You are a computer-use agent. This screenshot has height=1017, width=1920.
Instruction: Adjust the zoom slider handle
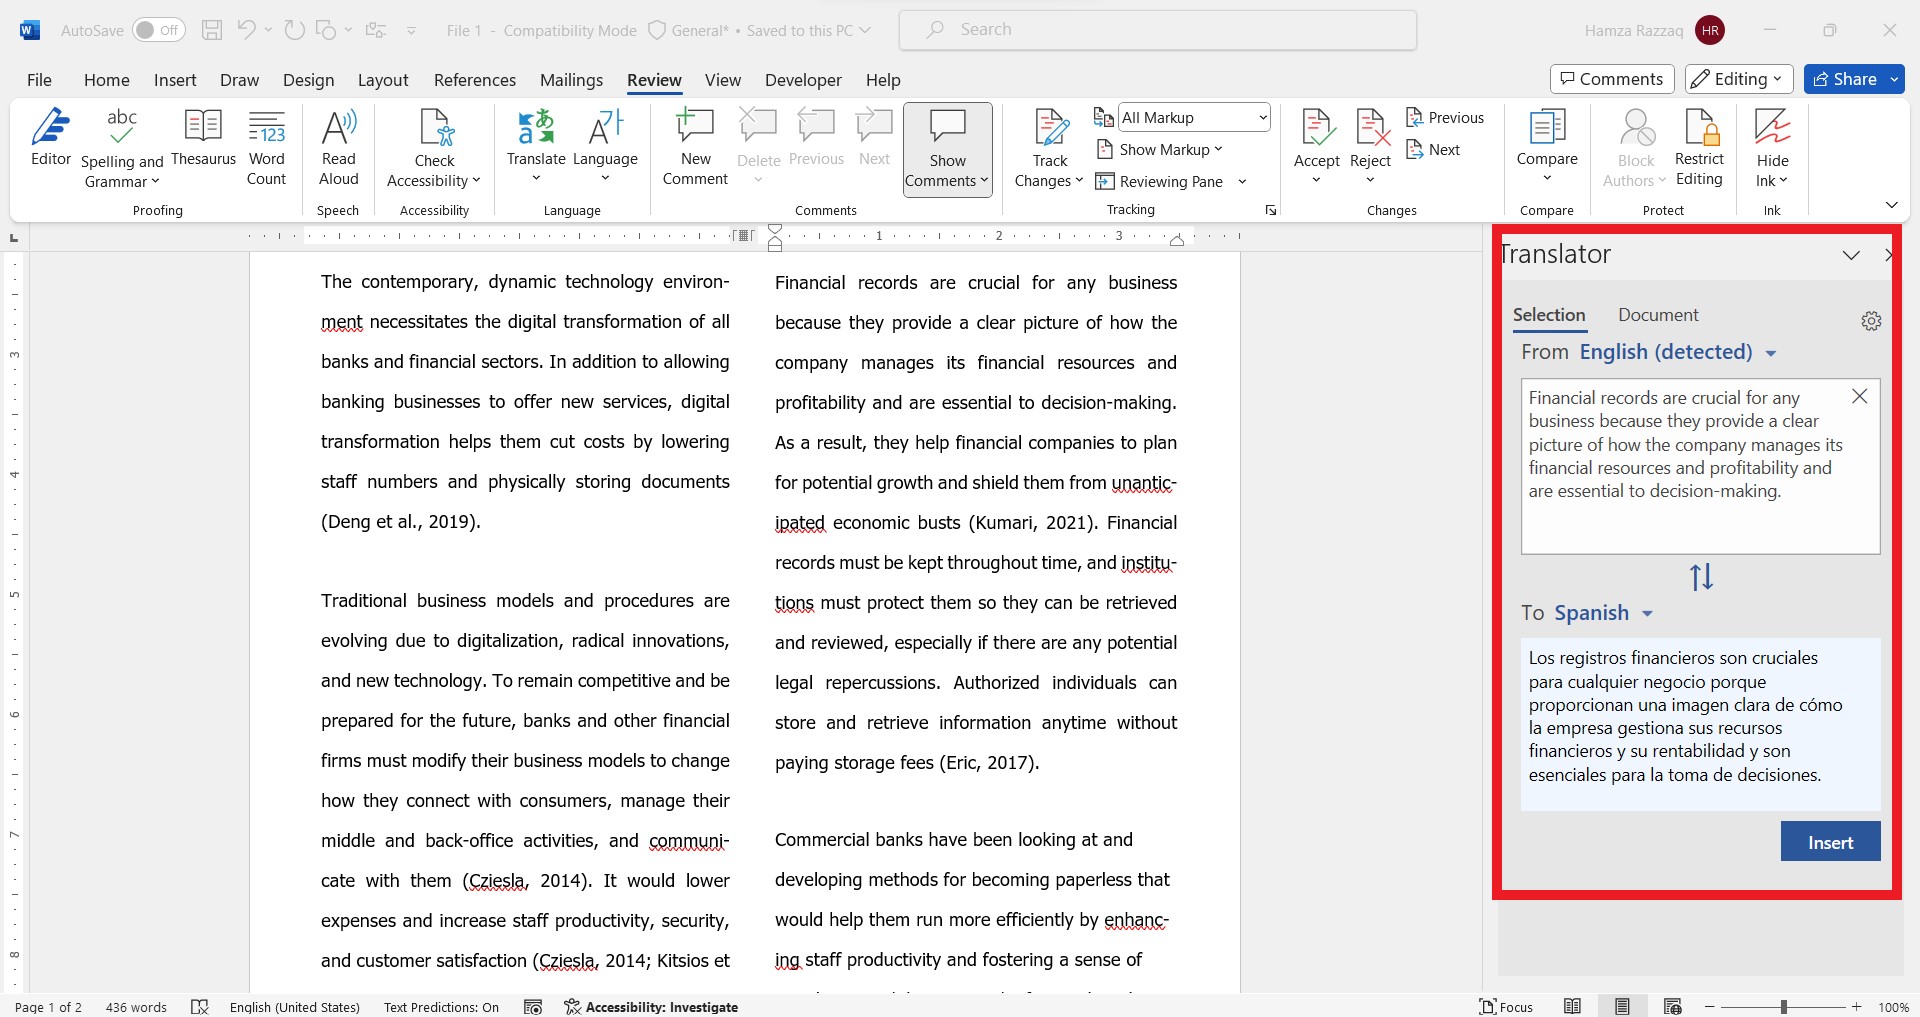1783,1007
